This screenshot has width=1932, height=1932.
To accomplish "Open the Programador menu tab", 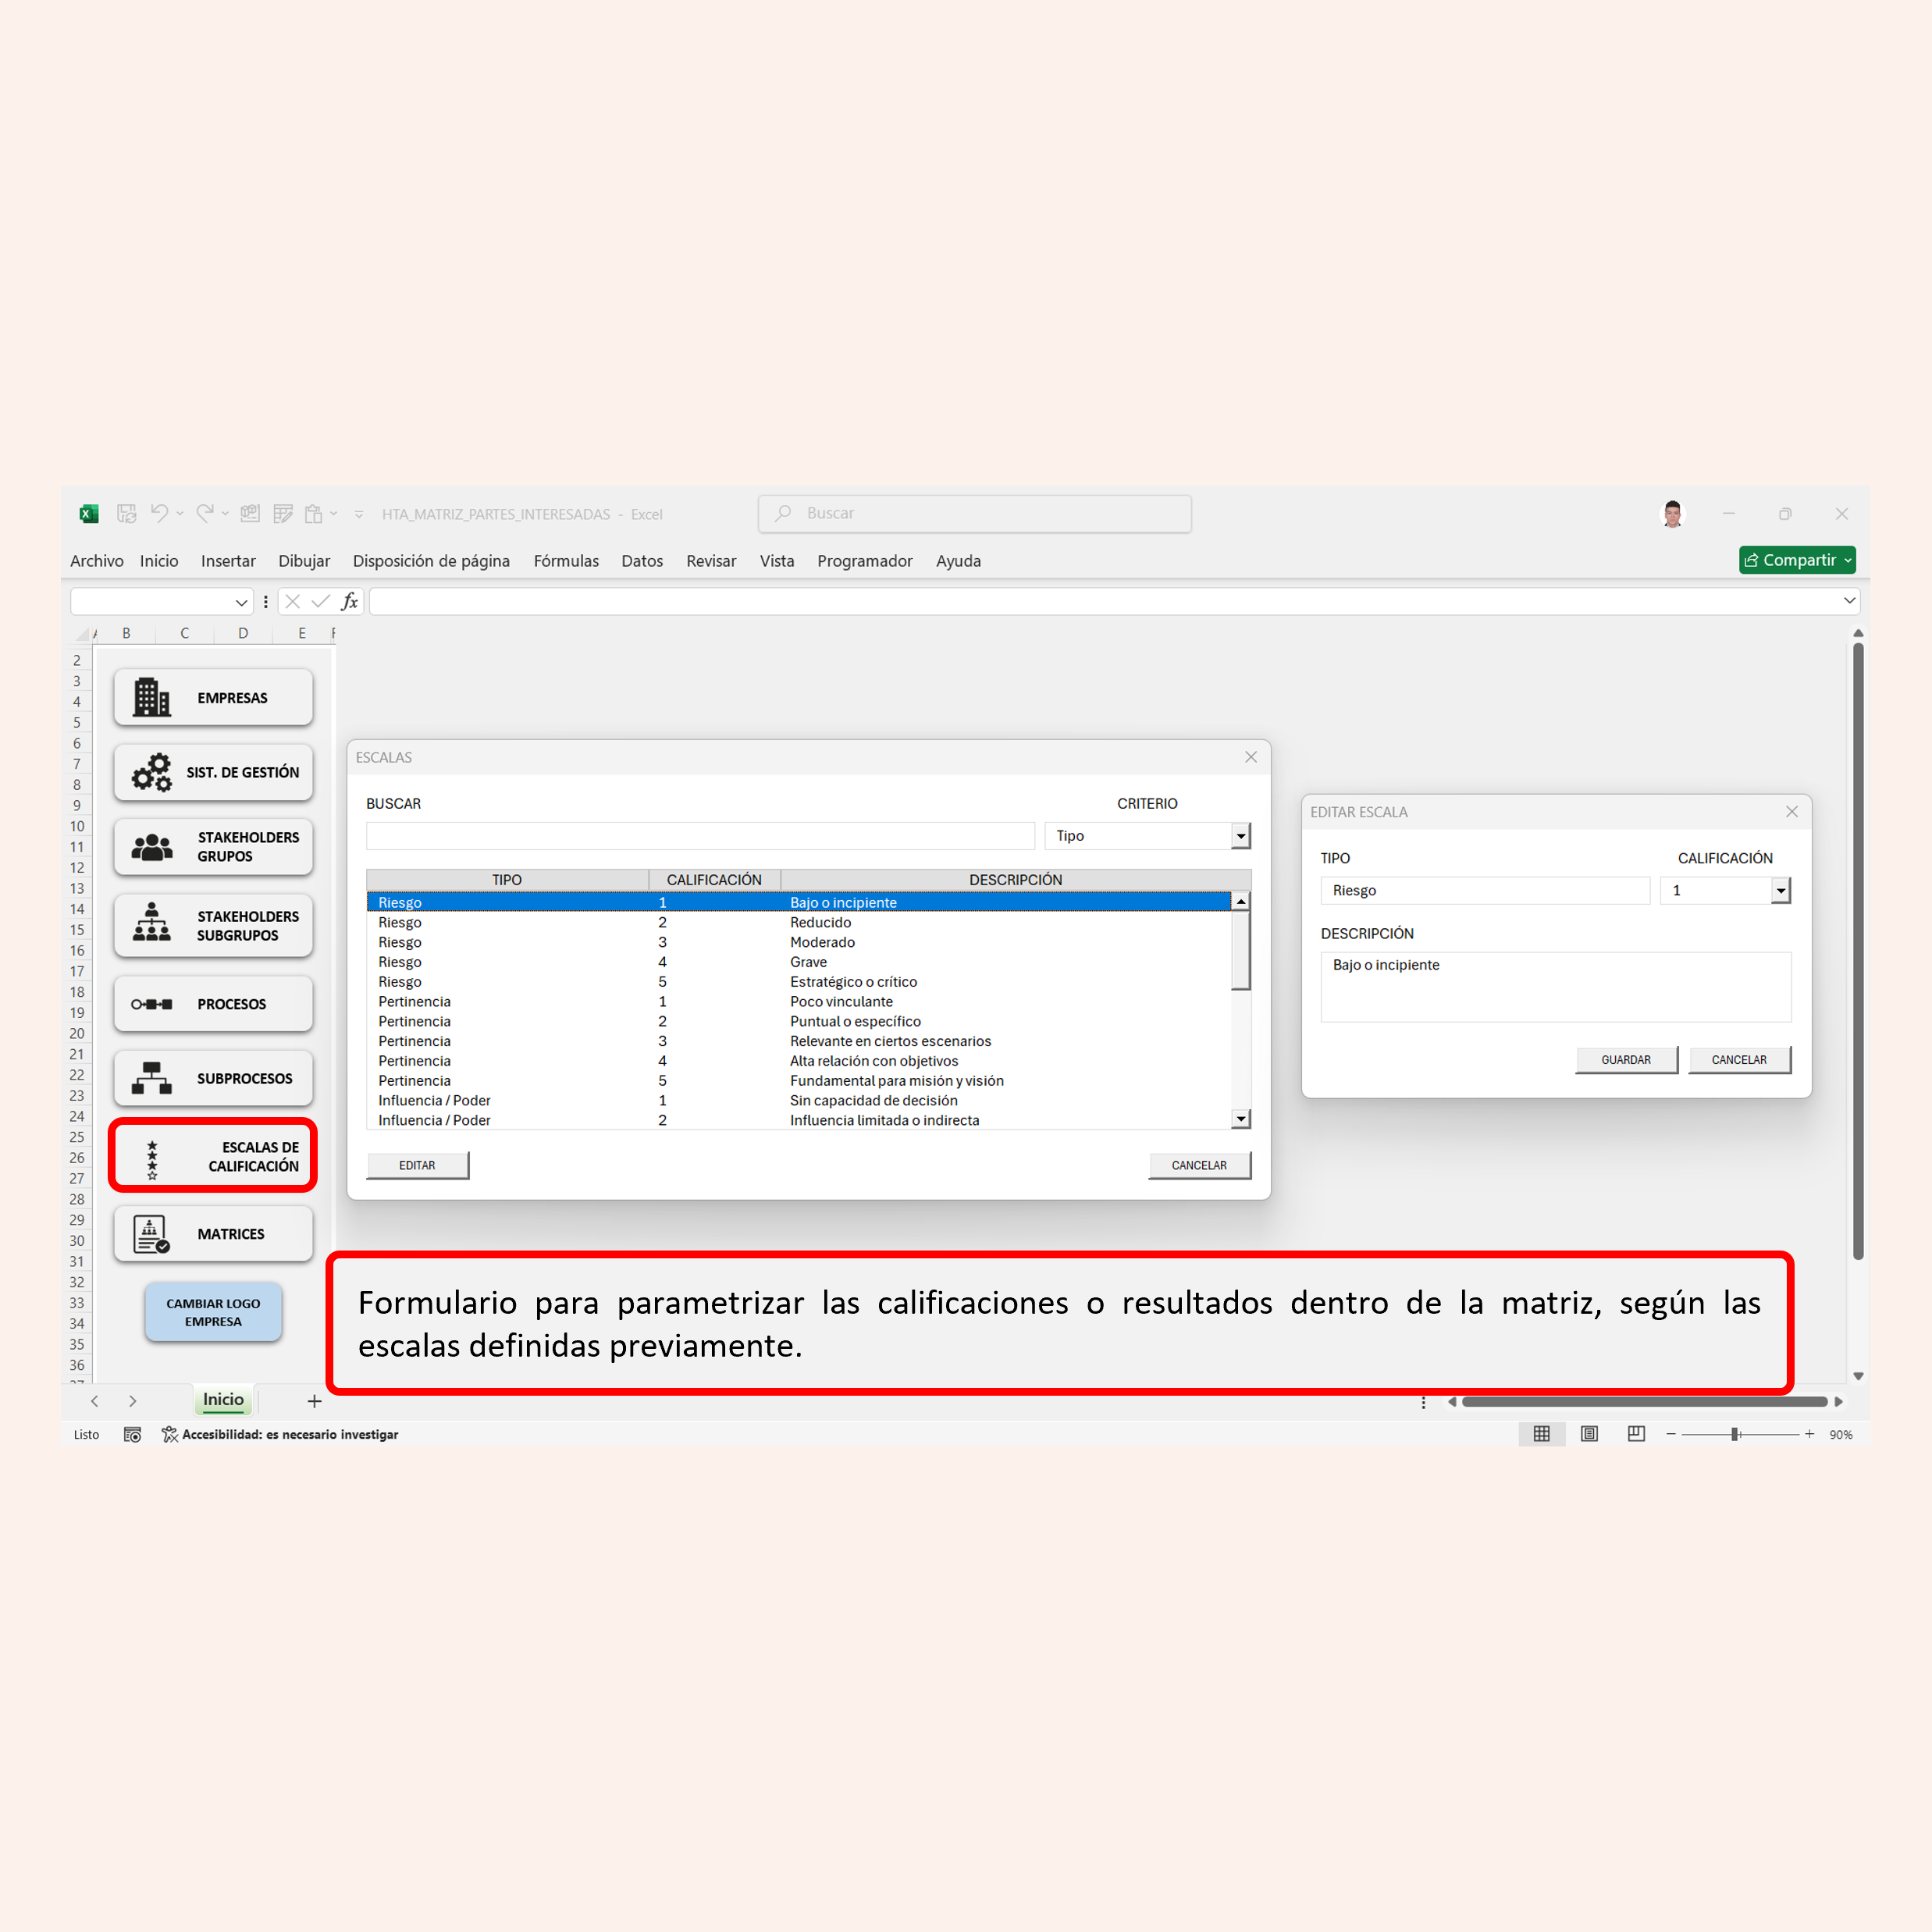I will [x=864, y=561].
